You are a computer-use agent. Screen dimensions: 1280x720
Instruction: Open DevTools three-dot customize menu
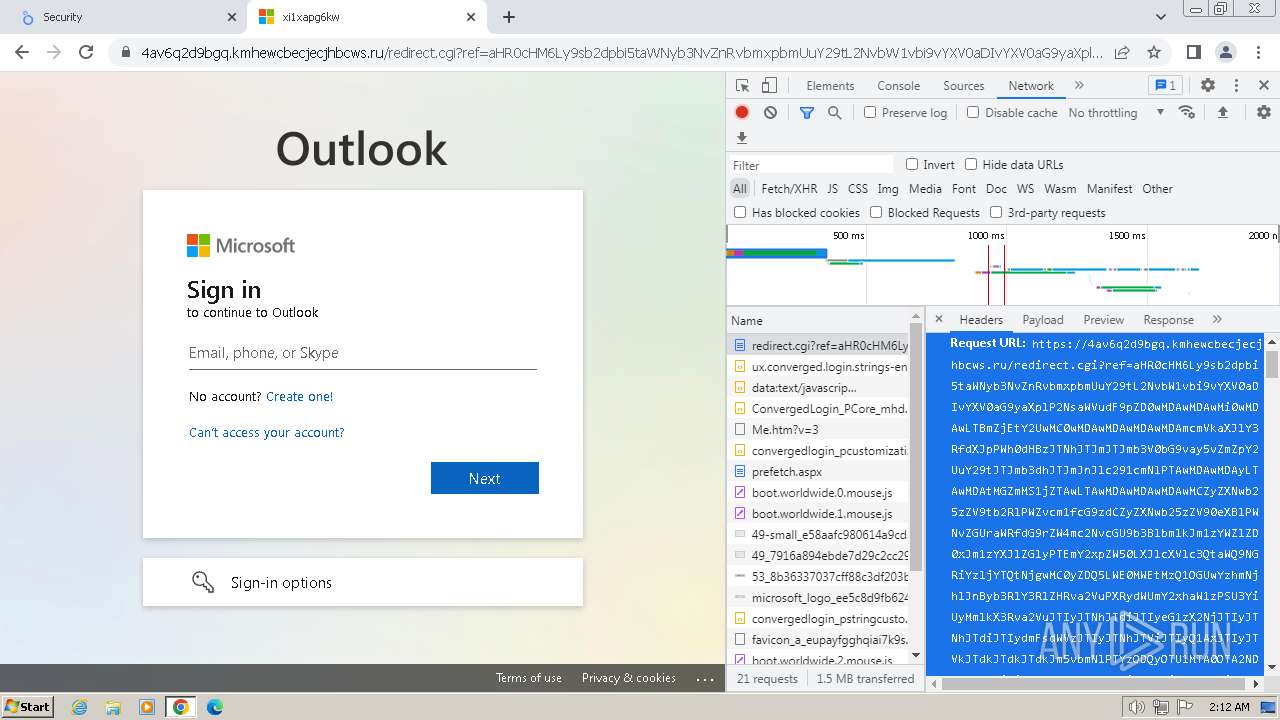1236,86
